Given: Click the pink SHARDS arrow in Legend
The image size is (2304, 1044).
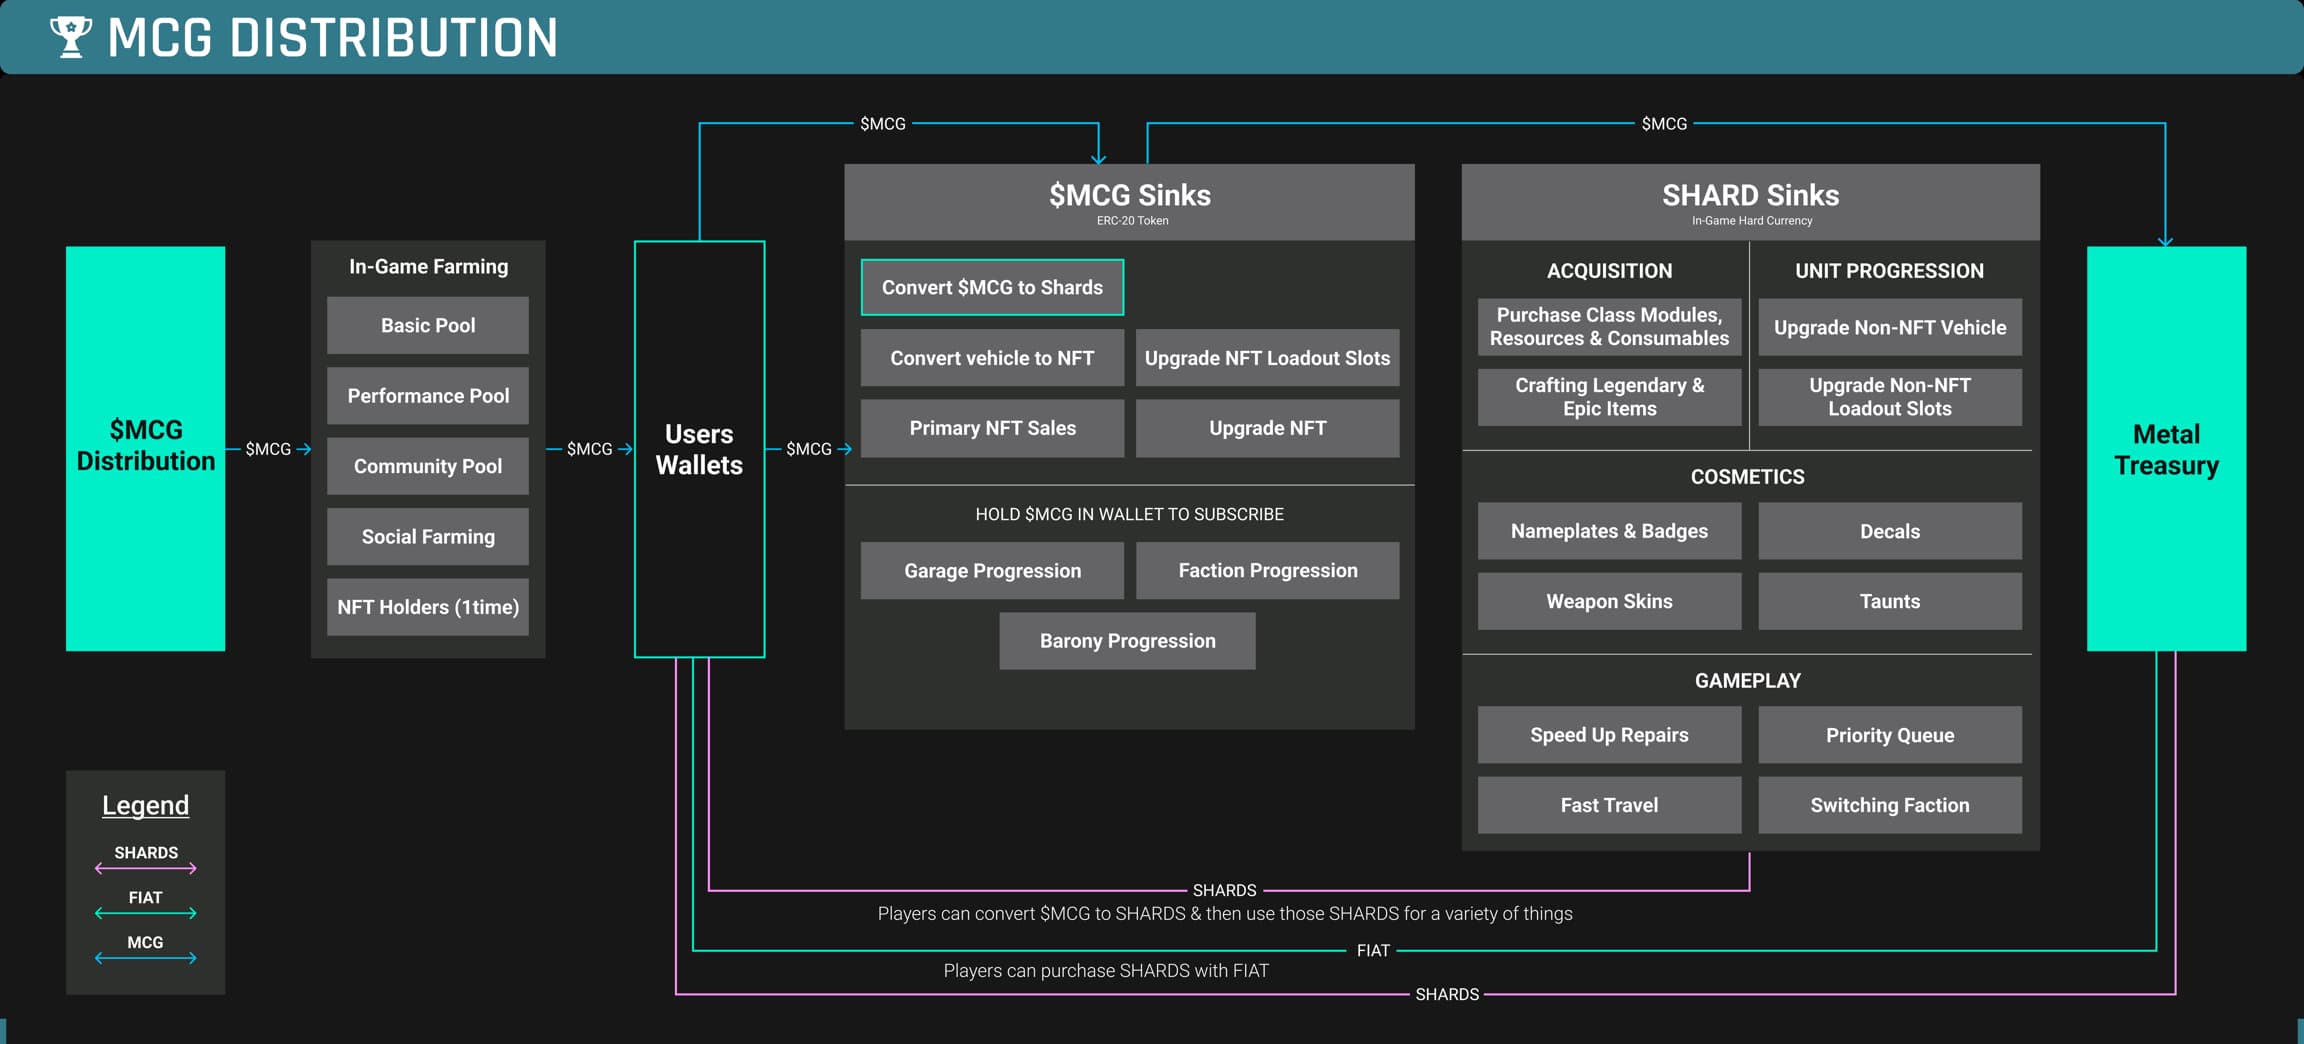Looking at the screenshot, I should coord(146,868).
